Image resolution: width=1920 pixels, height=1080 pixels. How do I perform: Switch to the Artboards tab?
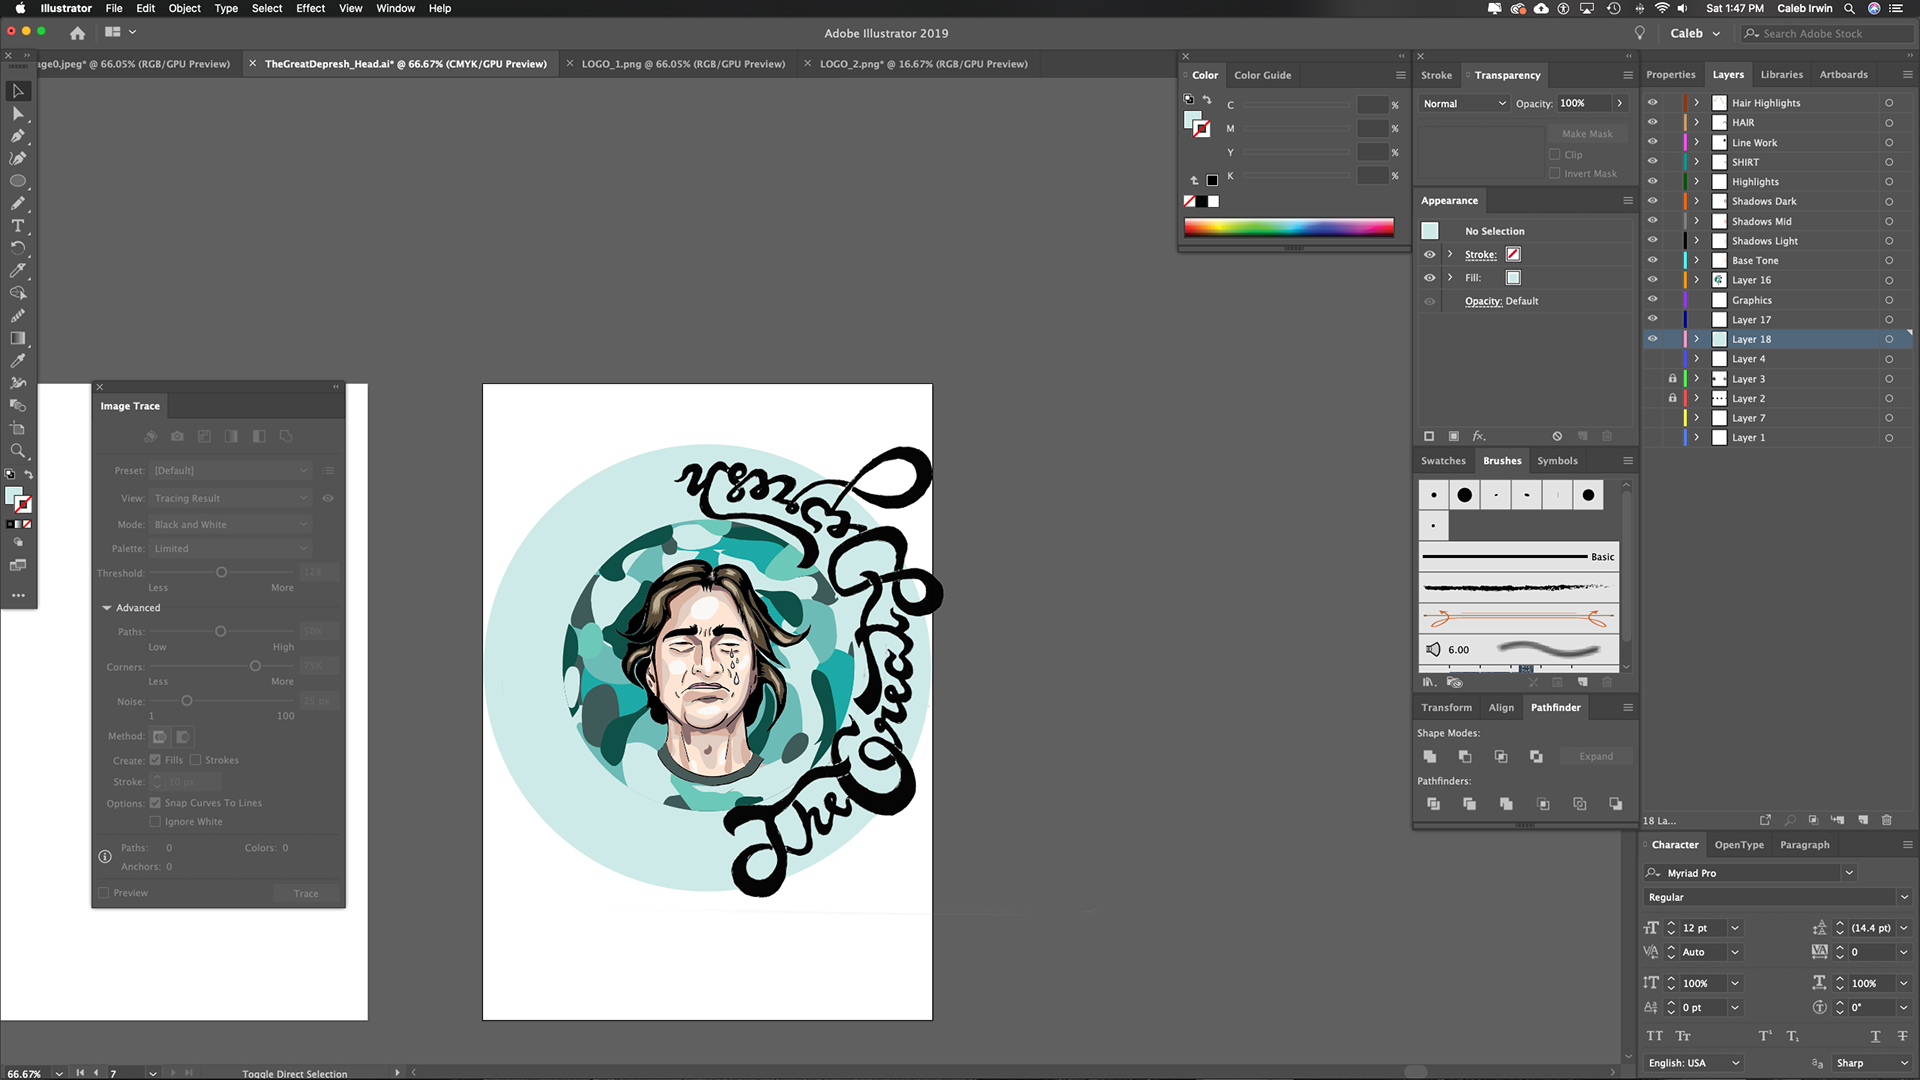1843,75
